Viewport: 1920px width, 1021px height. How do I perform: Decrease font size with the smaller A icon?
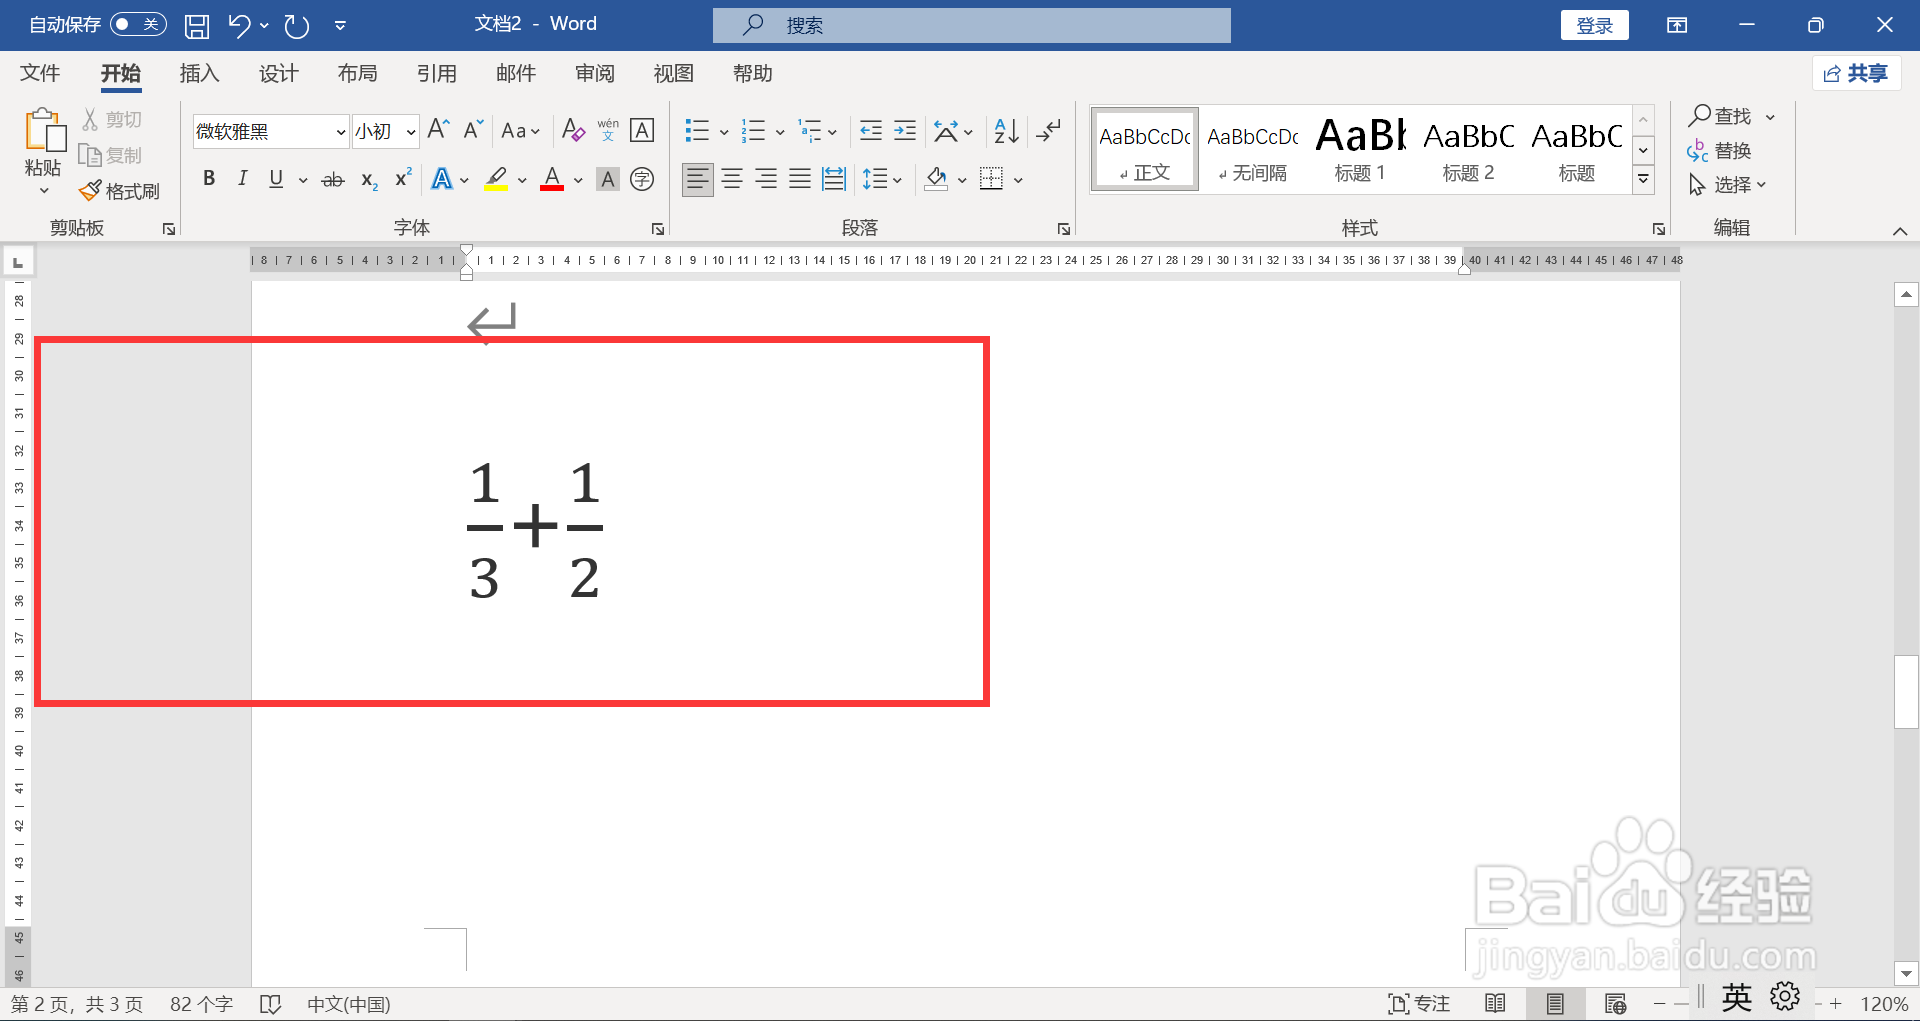pos(473,130)
